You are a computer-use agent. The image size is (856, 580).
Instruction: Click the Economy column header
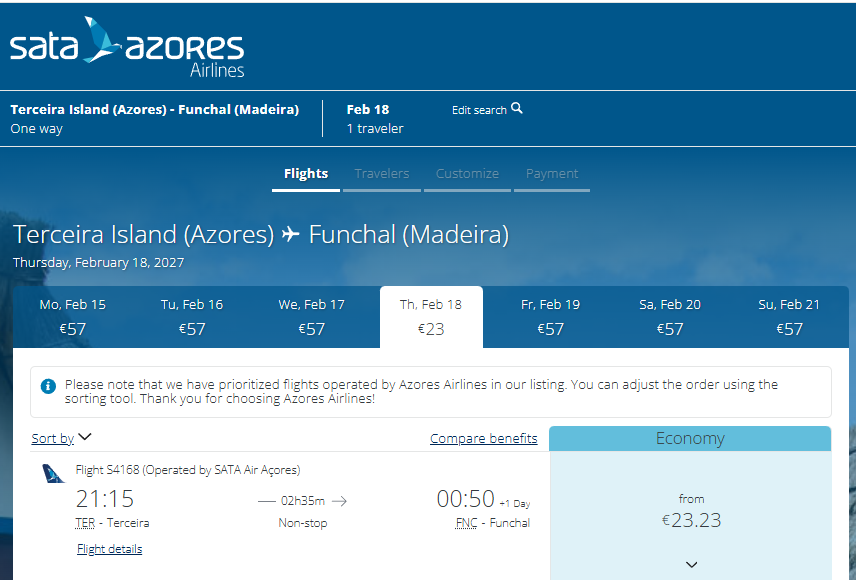[x=690, y=439]
